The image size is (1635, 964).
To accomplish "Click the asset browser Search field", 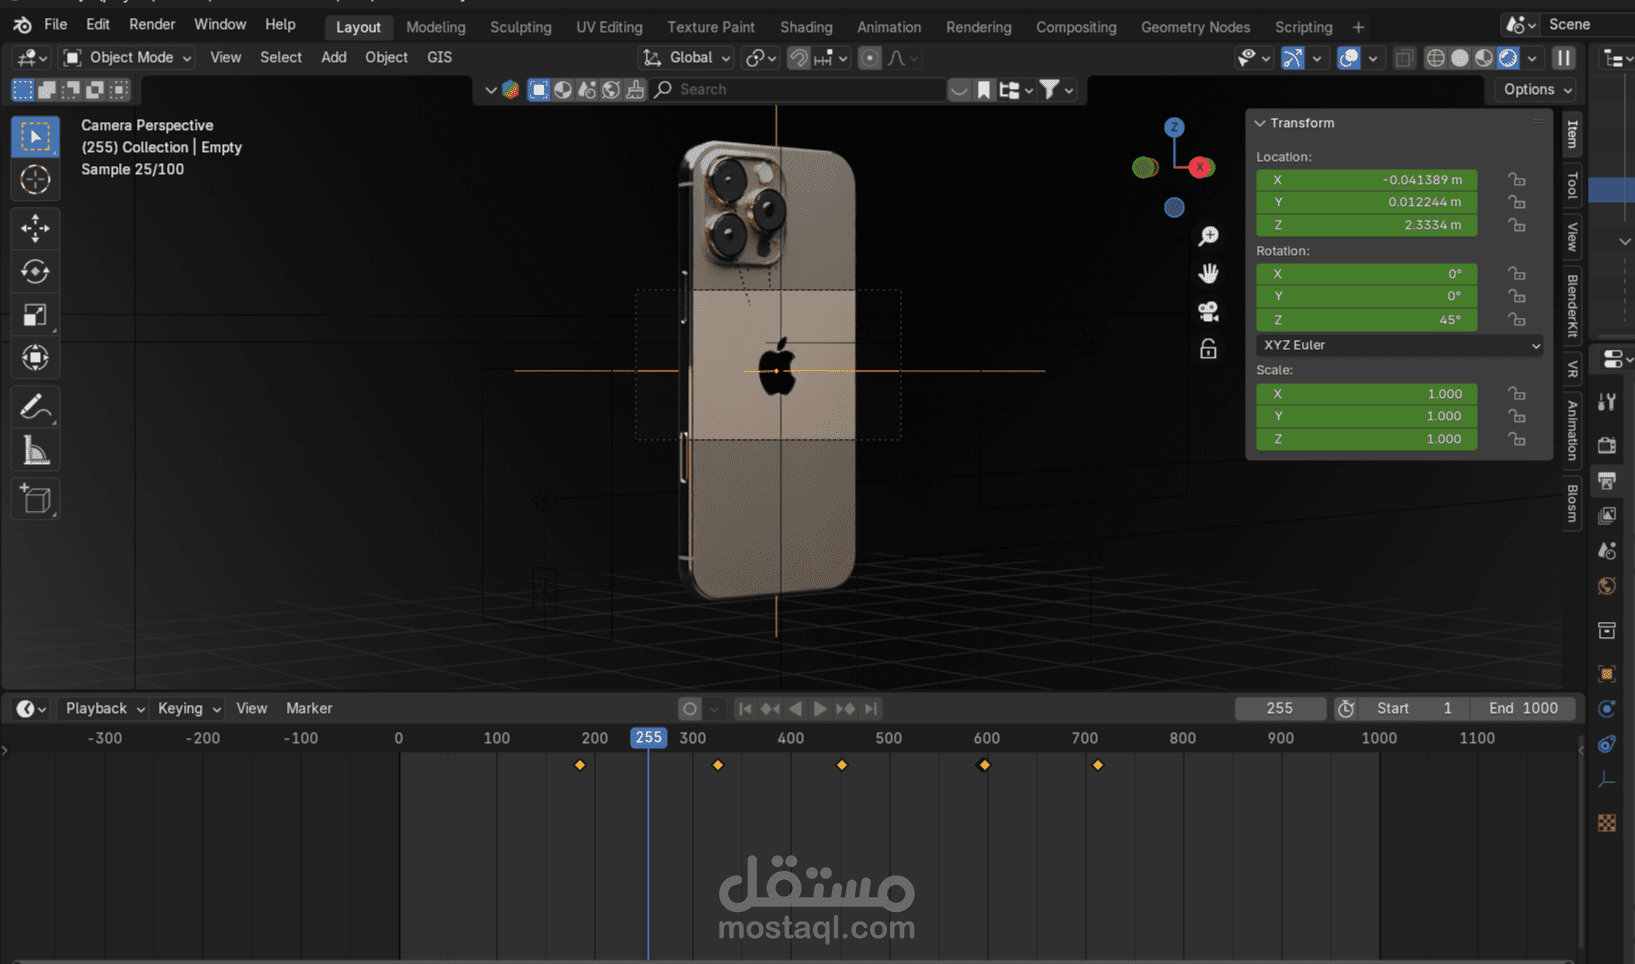I will 800,89.
